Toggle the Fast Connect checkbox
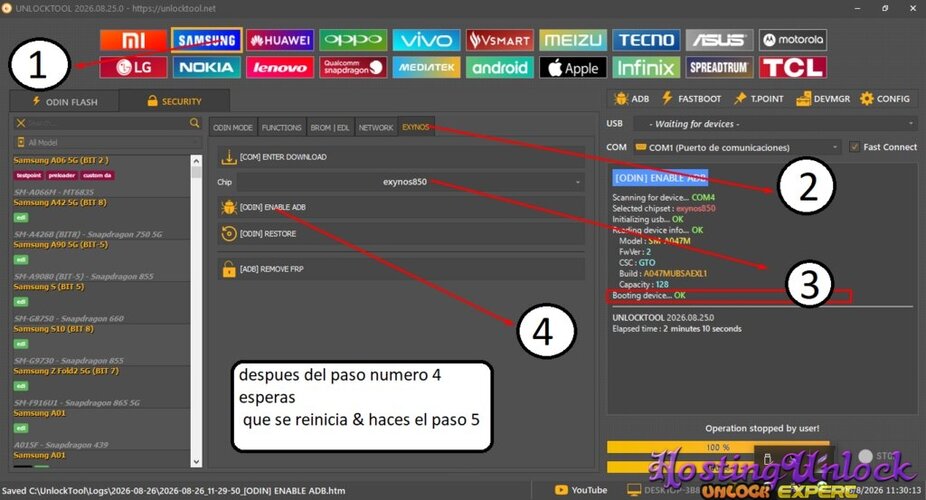926x500 pixels. (x=854, y=146)
